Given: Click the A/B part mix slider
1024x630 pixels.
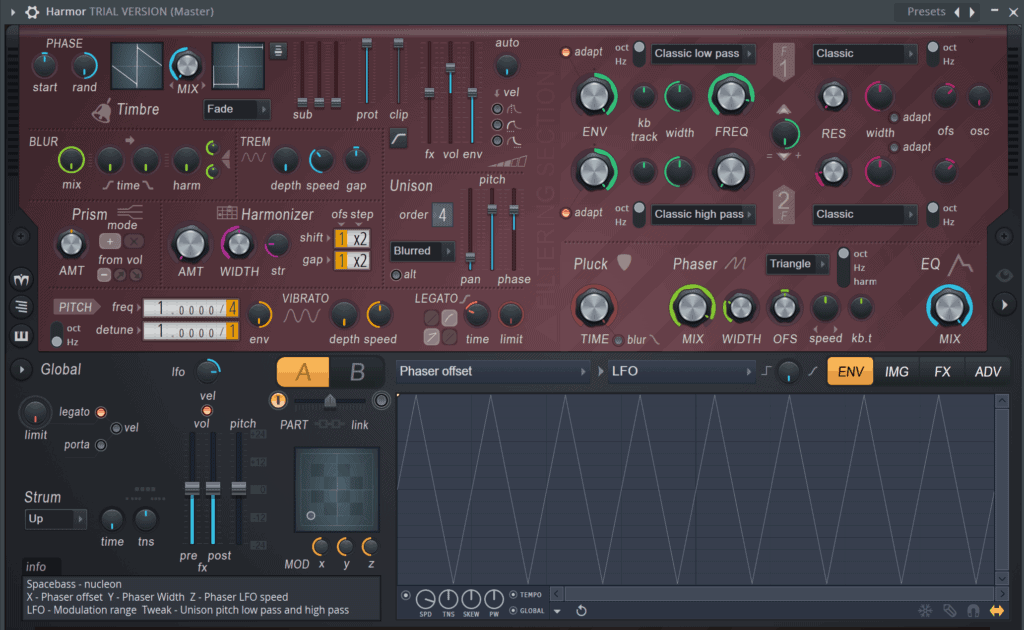Looking at the screenshot, I should click(x=330, y=400).
